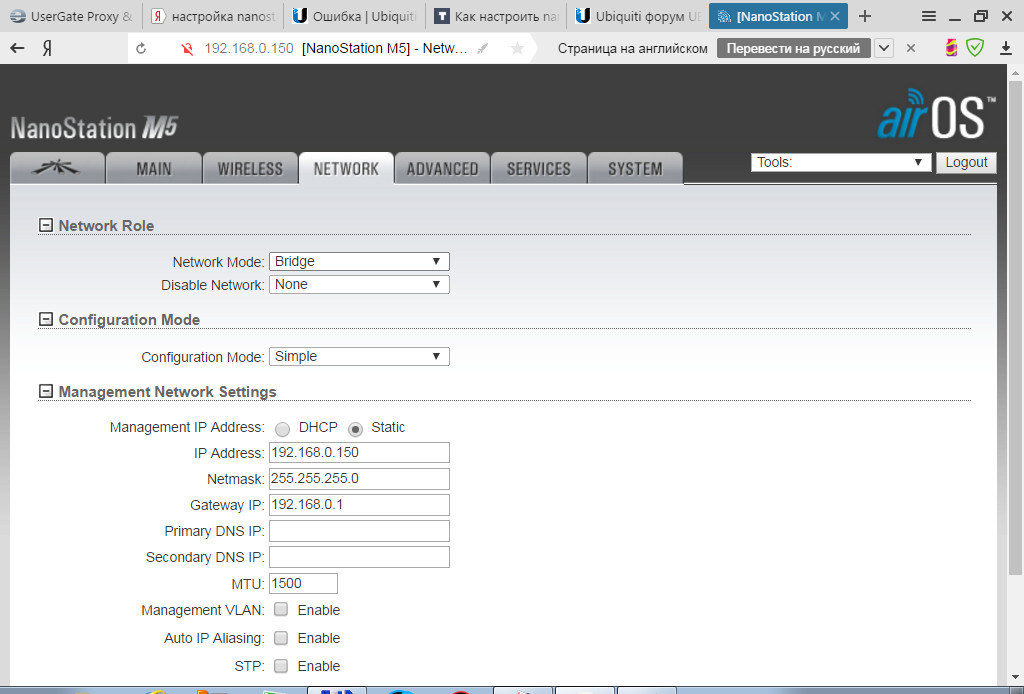
Task: Go back with the browser back arrow
Action: pos(17,48)
